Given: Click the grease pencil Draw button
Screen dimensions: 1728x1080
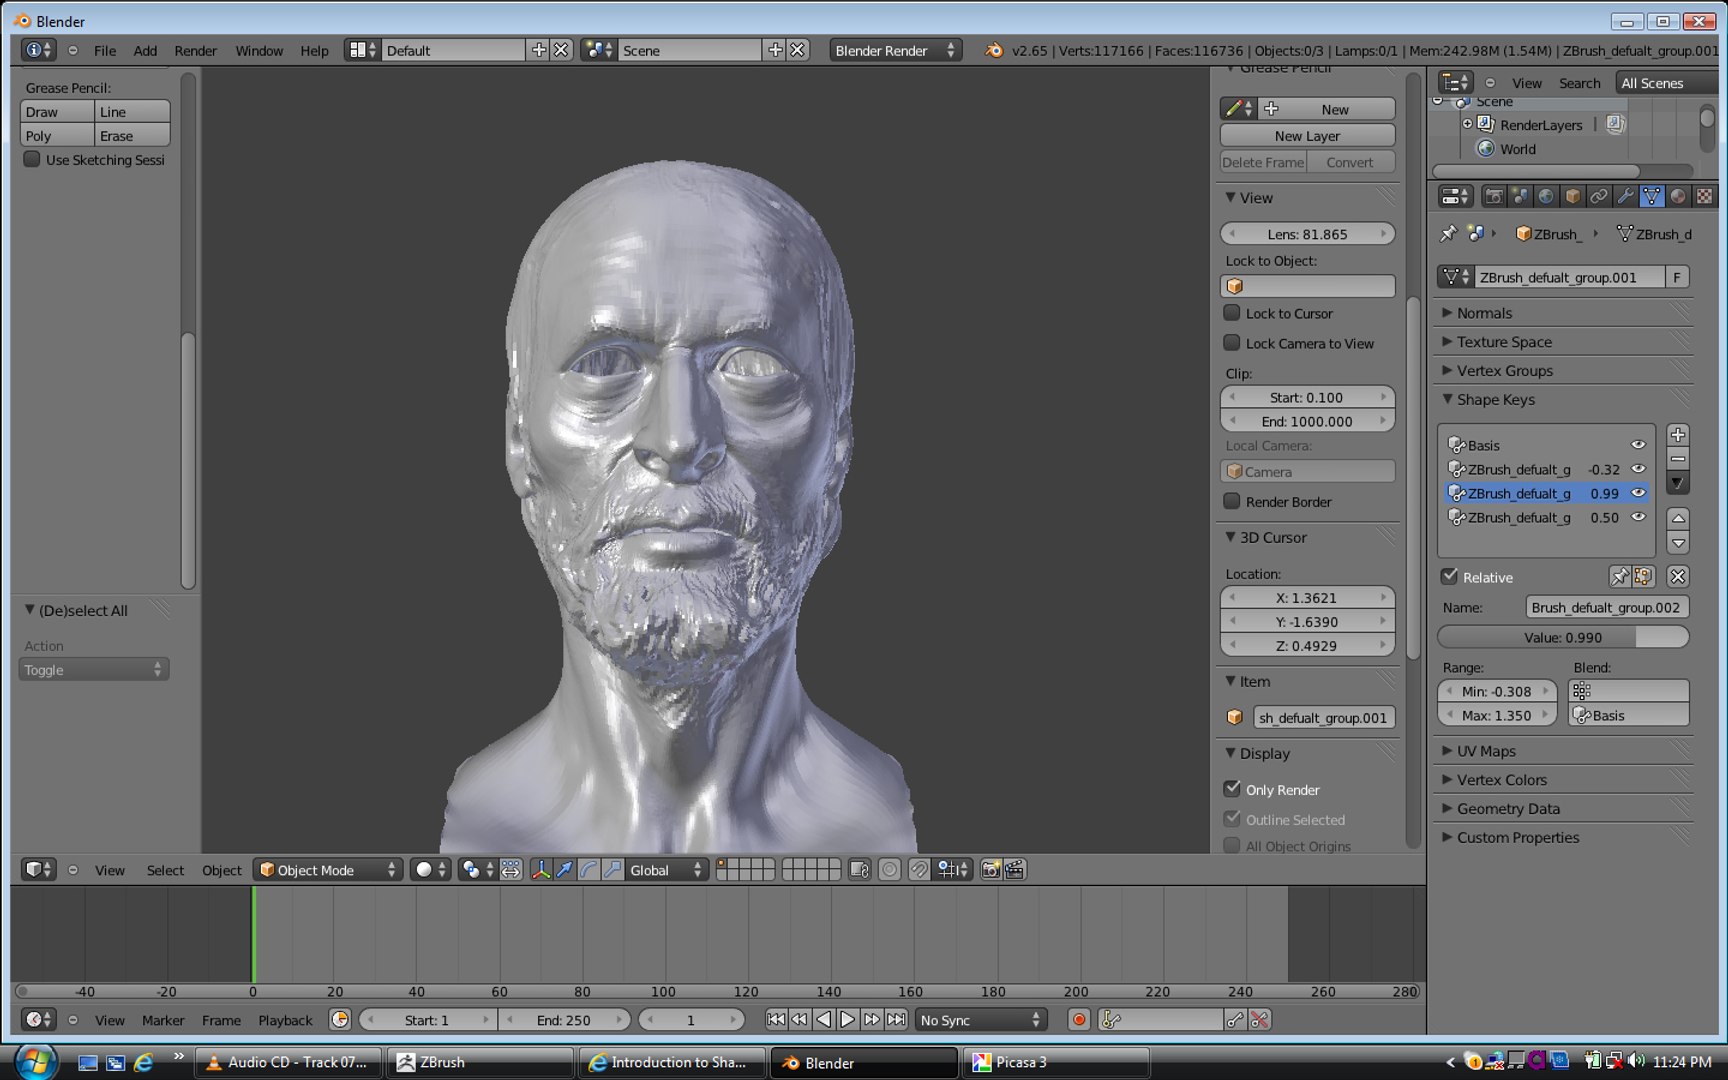Looking at the screenshot, I should click(57, 112).
